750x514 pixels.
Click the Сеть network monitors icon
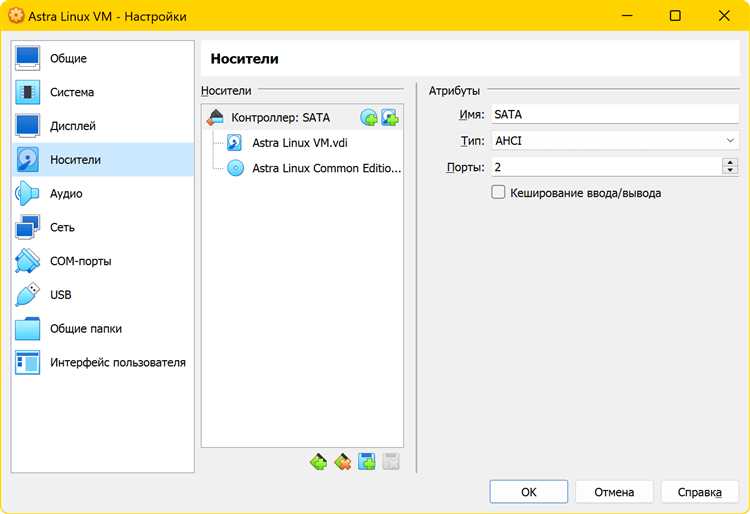click(27, 227)
